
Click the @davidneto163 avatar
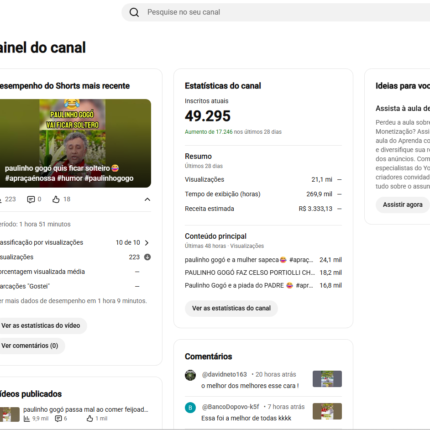[190, 375]
